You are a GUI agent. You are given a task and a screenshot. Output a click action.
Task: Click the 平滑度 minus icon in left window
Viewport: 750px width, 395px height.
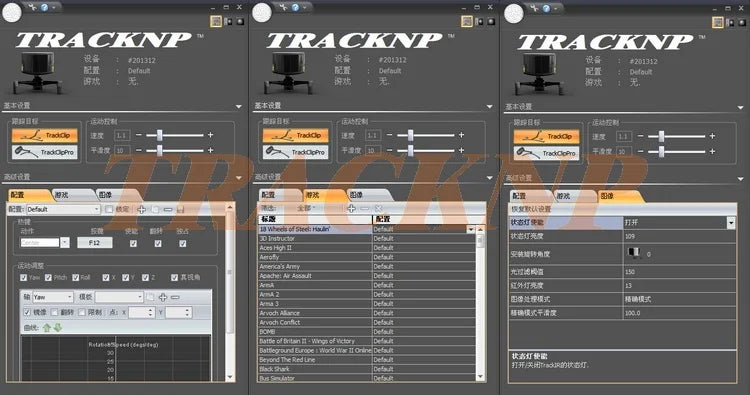pyautogui.click(x=139, y=150)
